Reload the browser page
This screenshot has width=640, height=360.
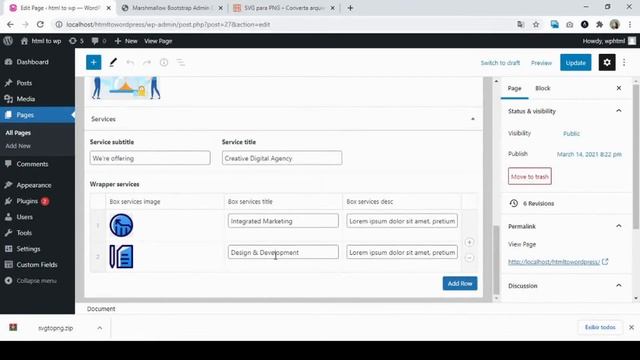[40, 24]
